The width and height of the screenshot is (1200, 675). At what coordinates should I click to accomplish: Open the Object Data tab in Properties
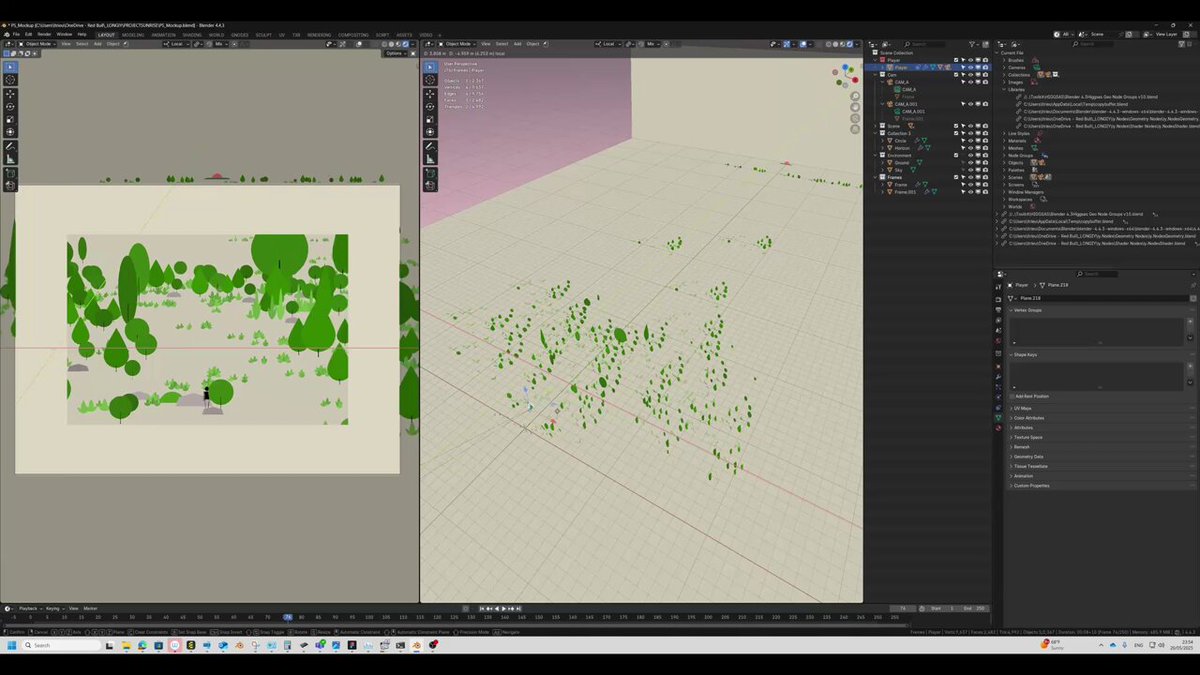click(998, 418)
